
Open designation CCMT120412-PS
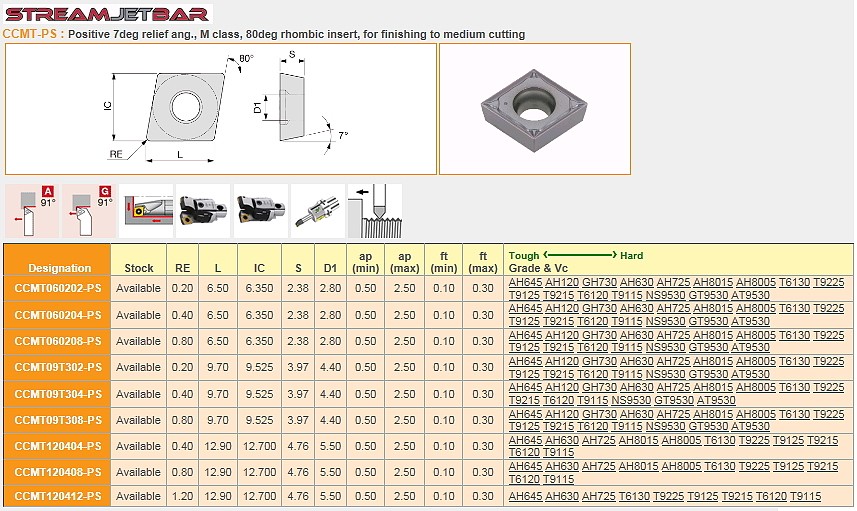[58, 496]
